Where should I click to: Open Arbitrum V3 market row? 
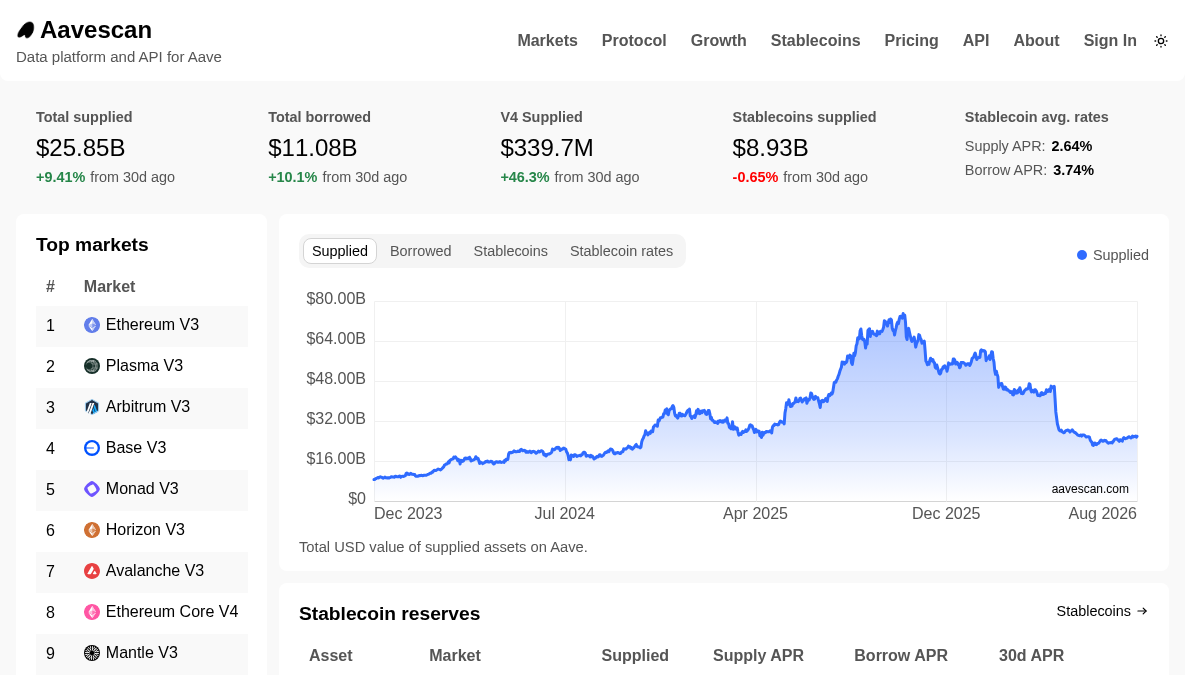coord(142,408)
